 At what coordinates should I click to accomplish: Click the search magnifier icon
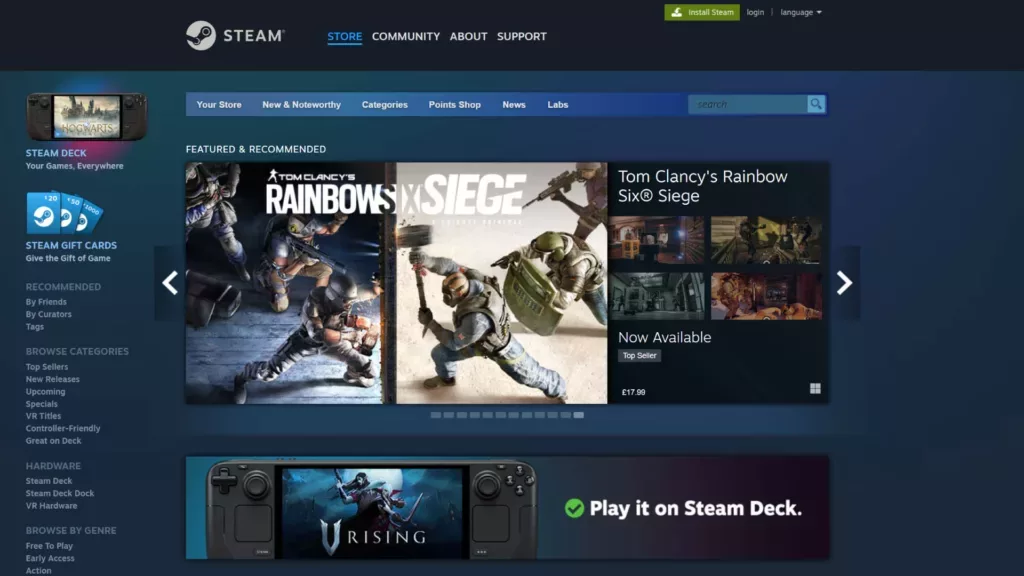pos(816,104)
